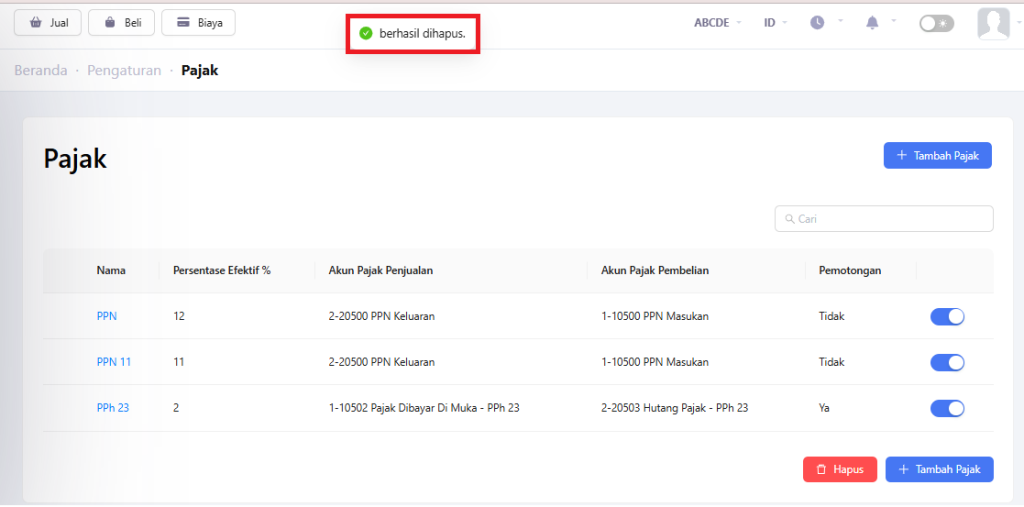Go to Beranda in the breadcrumb
1024x507 pixels.
pos(41,71)
